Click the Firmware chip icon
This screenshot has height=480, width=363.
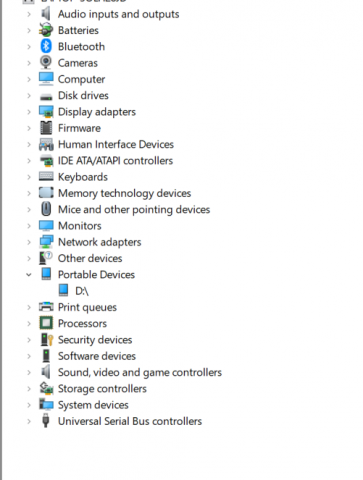(x=46, y=128)
